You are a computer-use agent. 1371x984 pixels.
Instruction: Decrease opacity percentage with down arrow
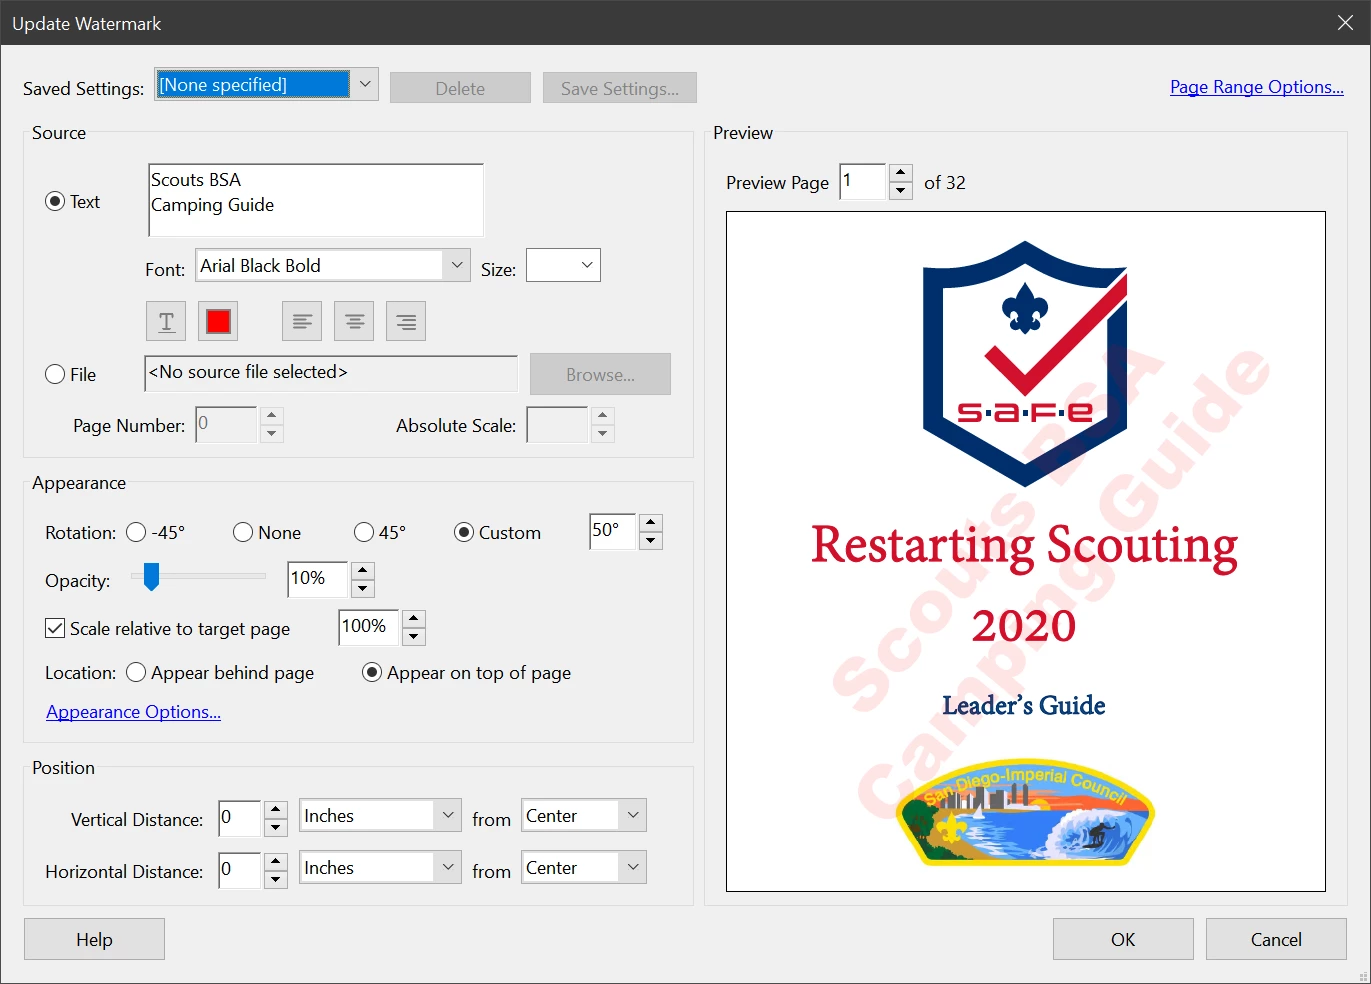tap(363, 588)
